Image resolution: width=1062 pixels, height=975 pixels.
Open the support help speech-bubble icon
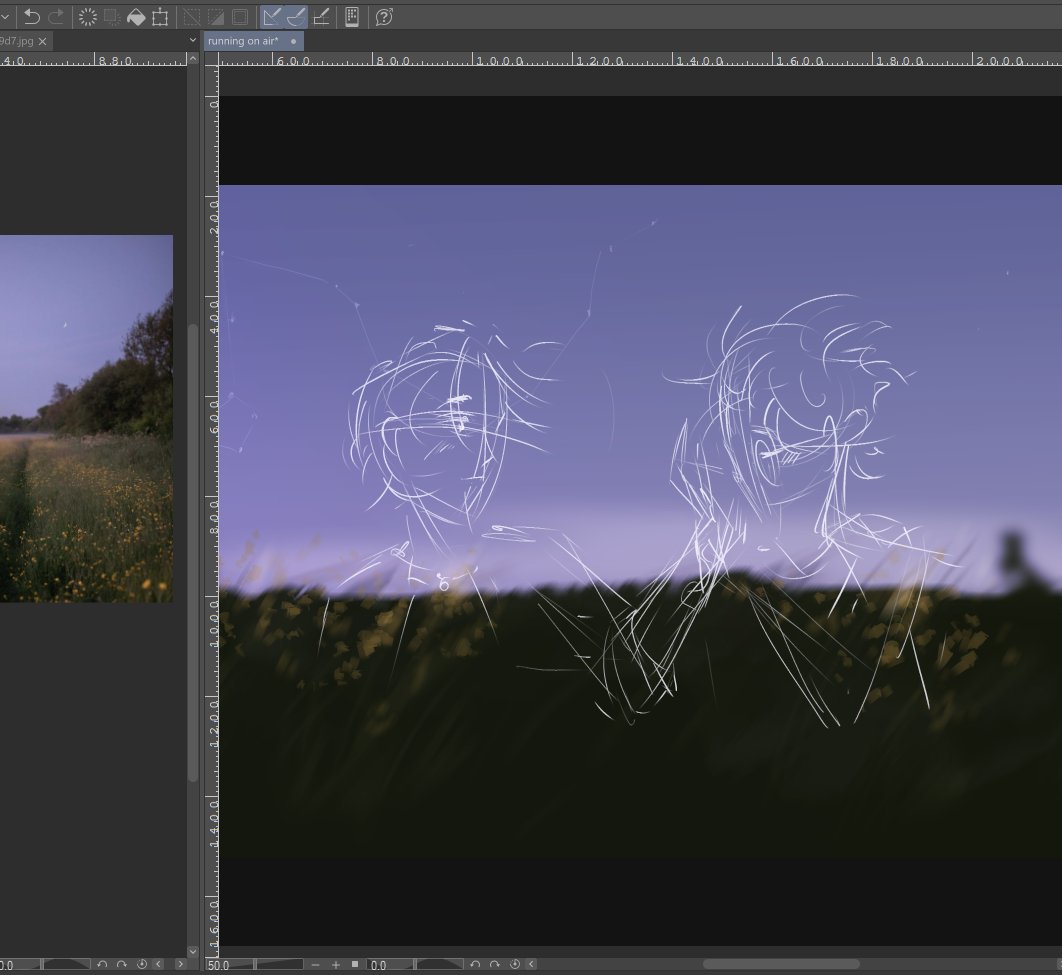point(384,17)
